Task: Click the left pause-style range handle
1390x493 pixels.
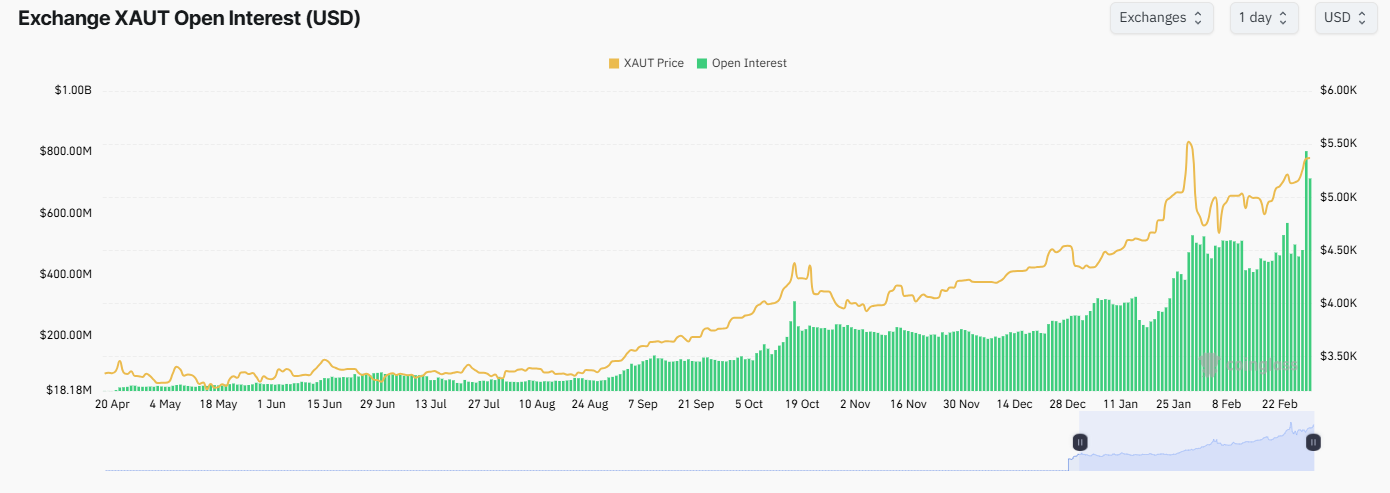Action: coord(1080,442)
